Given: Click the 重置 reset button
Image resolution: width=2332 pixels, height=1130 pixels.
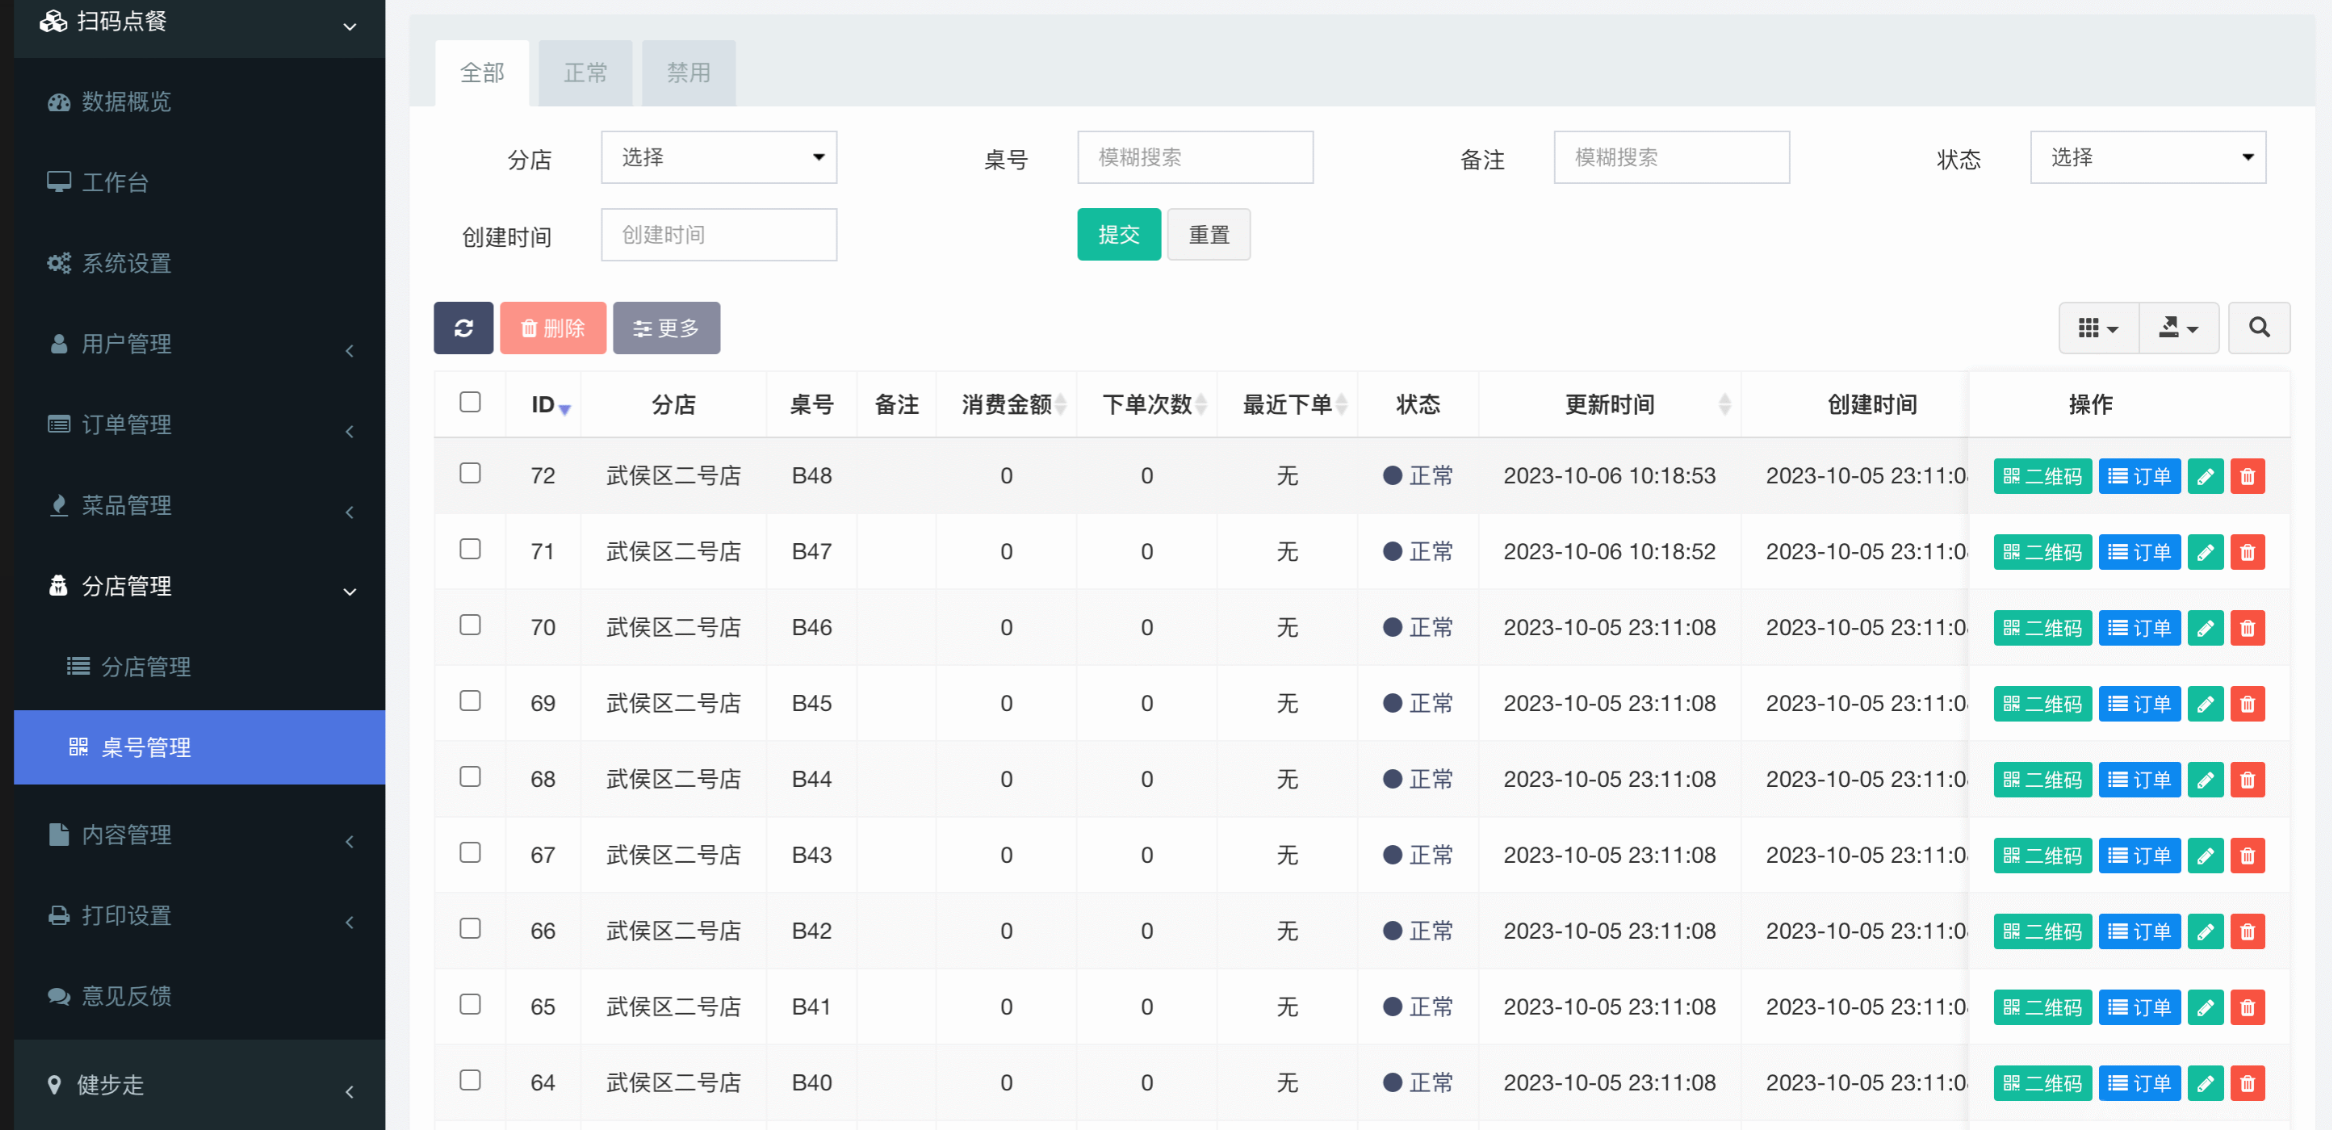Looking at the screenshot, I should 1208,235.
